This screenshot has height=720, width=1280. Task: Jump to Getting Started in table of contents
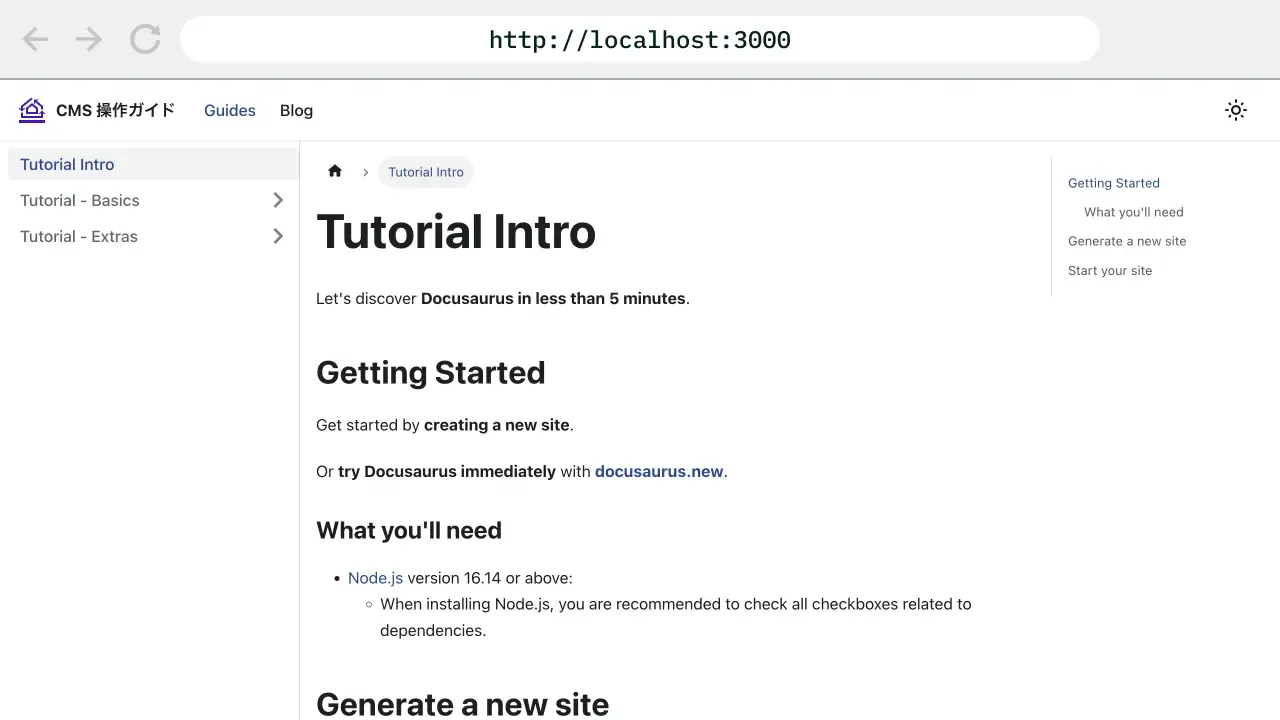click(x=1113, y=183)
